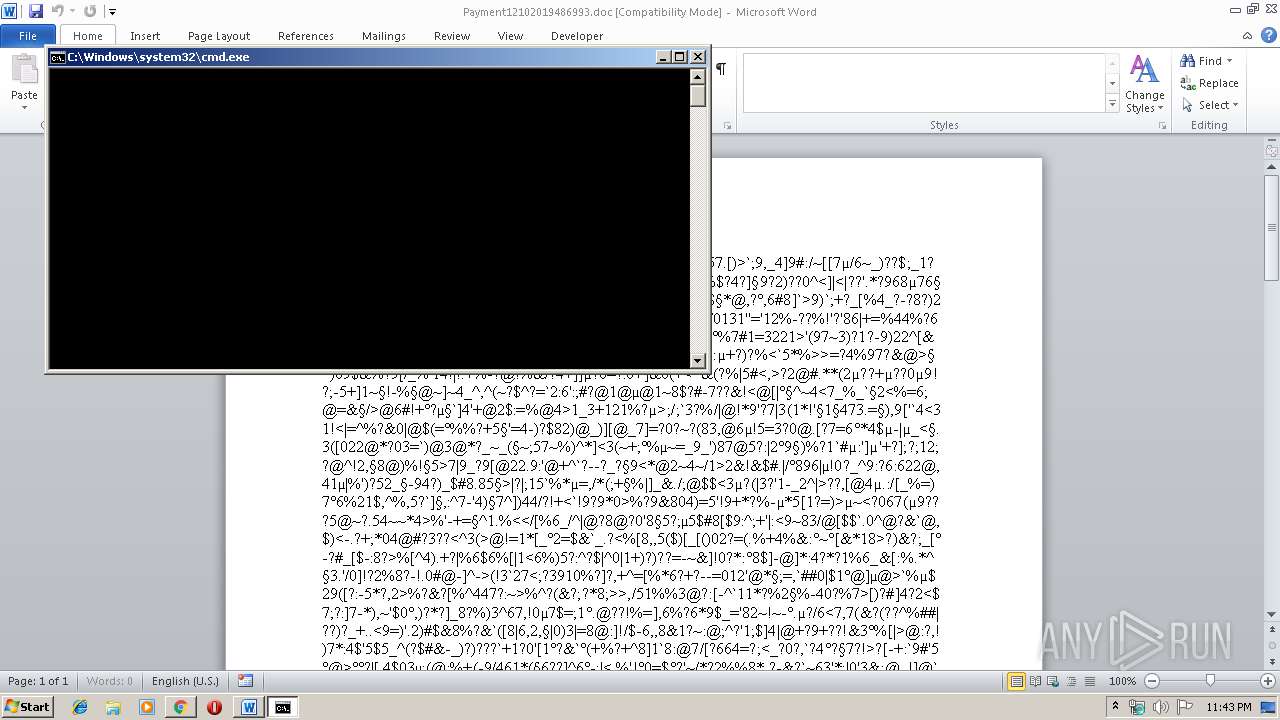This screenshot has height=720, width=1280.
Task: Toggle Show/Hide paragraph marks button
Action: 721,68
